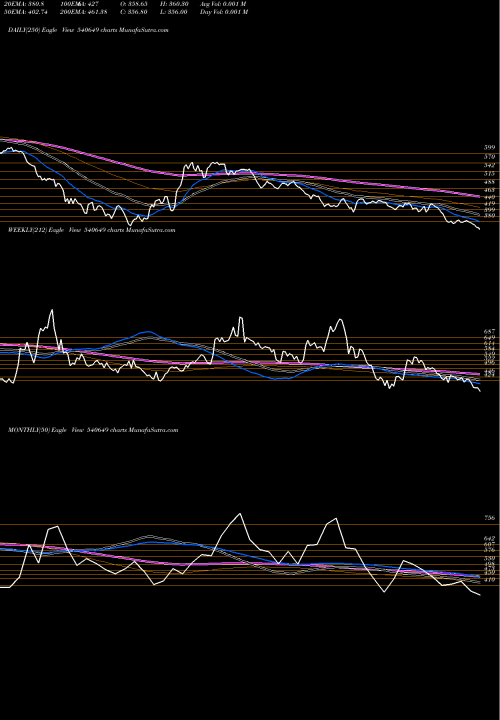500x720 pixels.
Task: Click the close price C: 356.80
Action: point(134,12)
